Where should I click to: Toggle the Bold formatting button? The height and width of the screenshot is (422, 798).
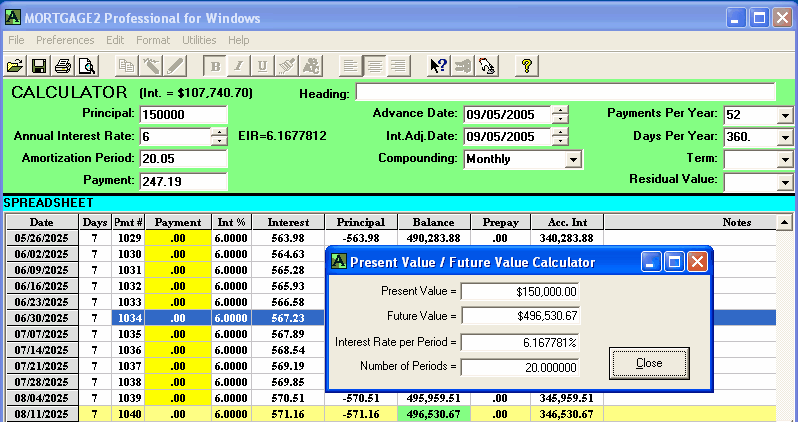tap(215, 66)
